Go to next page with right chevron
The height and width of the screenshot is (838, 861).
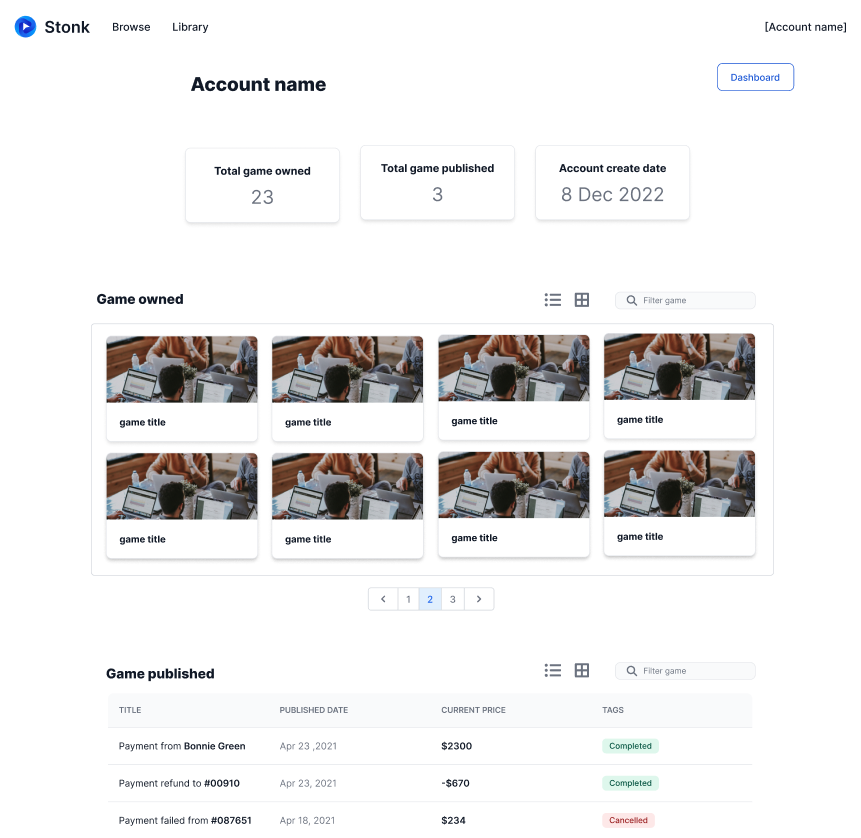479,599
